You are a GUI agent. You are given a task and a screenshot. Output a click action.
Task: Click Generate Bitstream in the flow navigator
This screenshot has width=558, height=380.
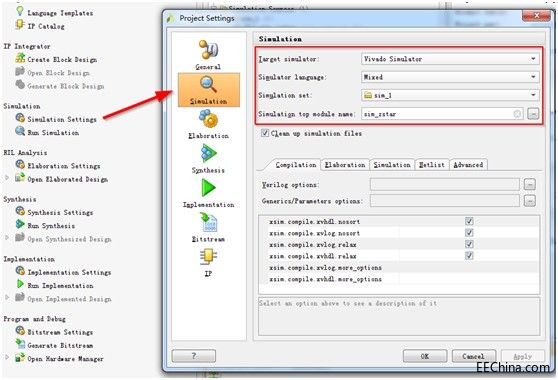pyautogui.click(x=60, y=345)
